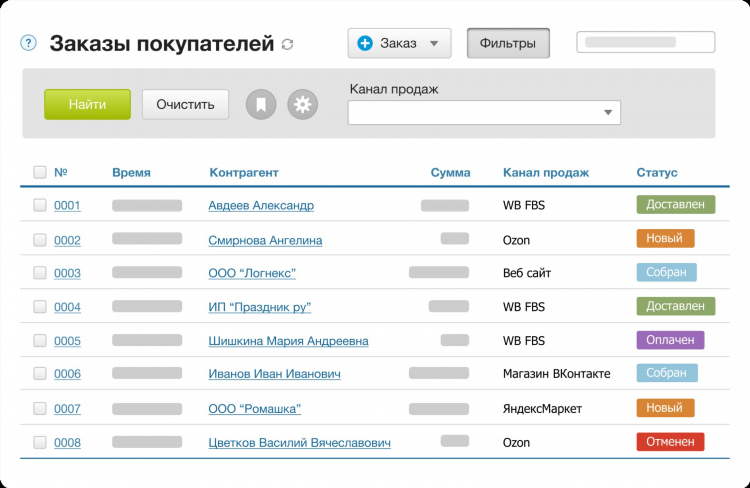Select Ozon channel in order 0002
The width and height of the screenshot is (750, 488).
tap(516, 240)
